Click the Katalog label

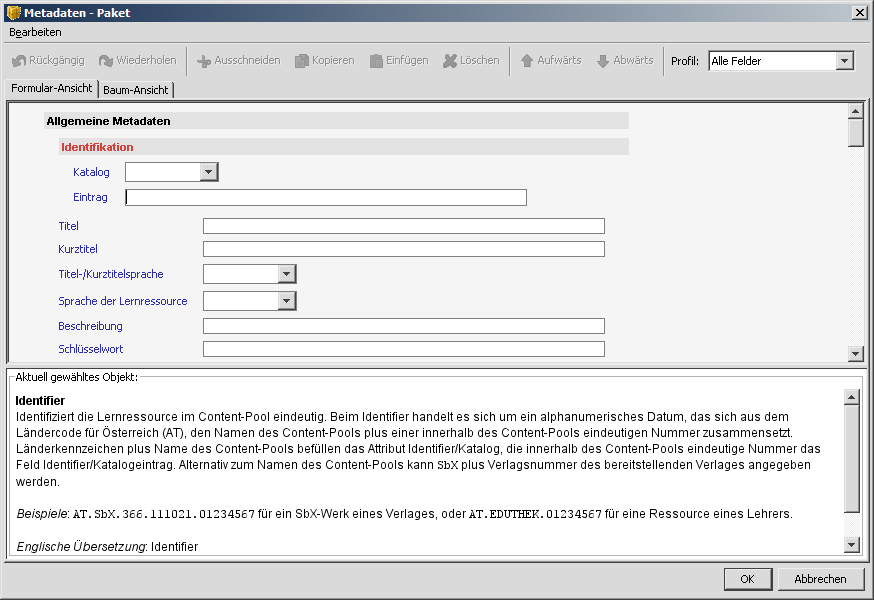[91, 172]
